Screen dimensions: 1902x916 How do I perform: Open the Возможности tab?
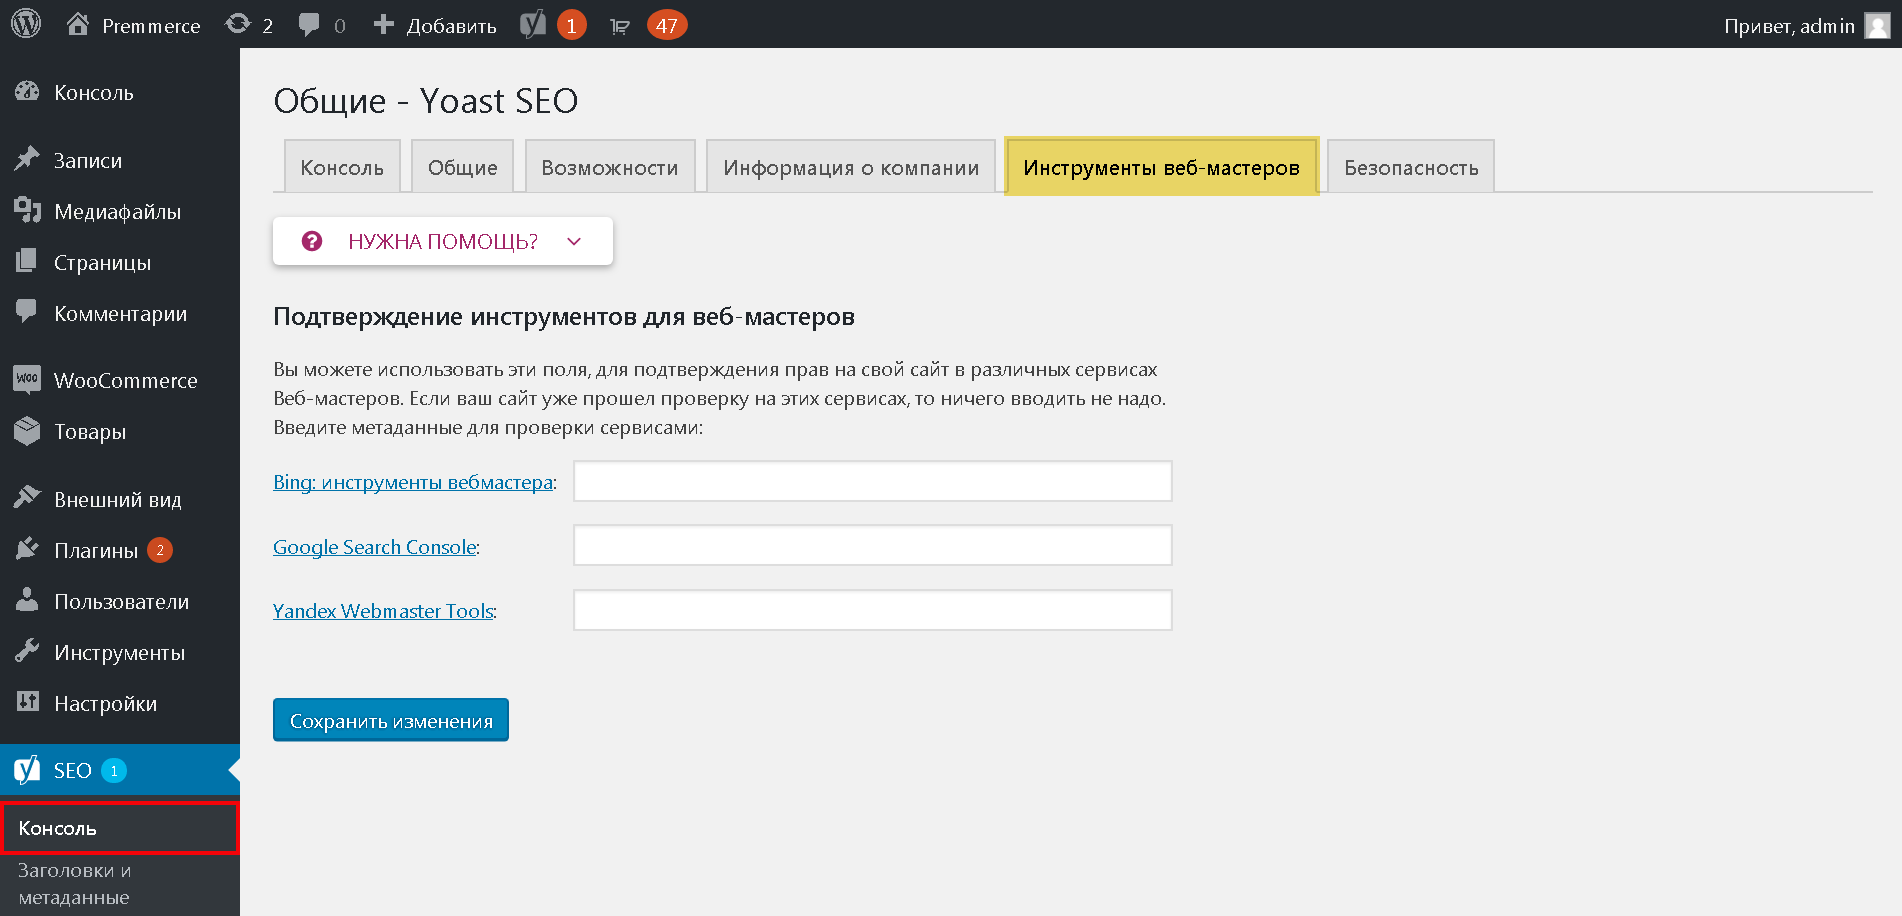tap(610, 167)
